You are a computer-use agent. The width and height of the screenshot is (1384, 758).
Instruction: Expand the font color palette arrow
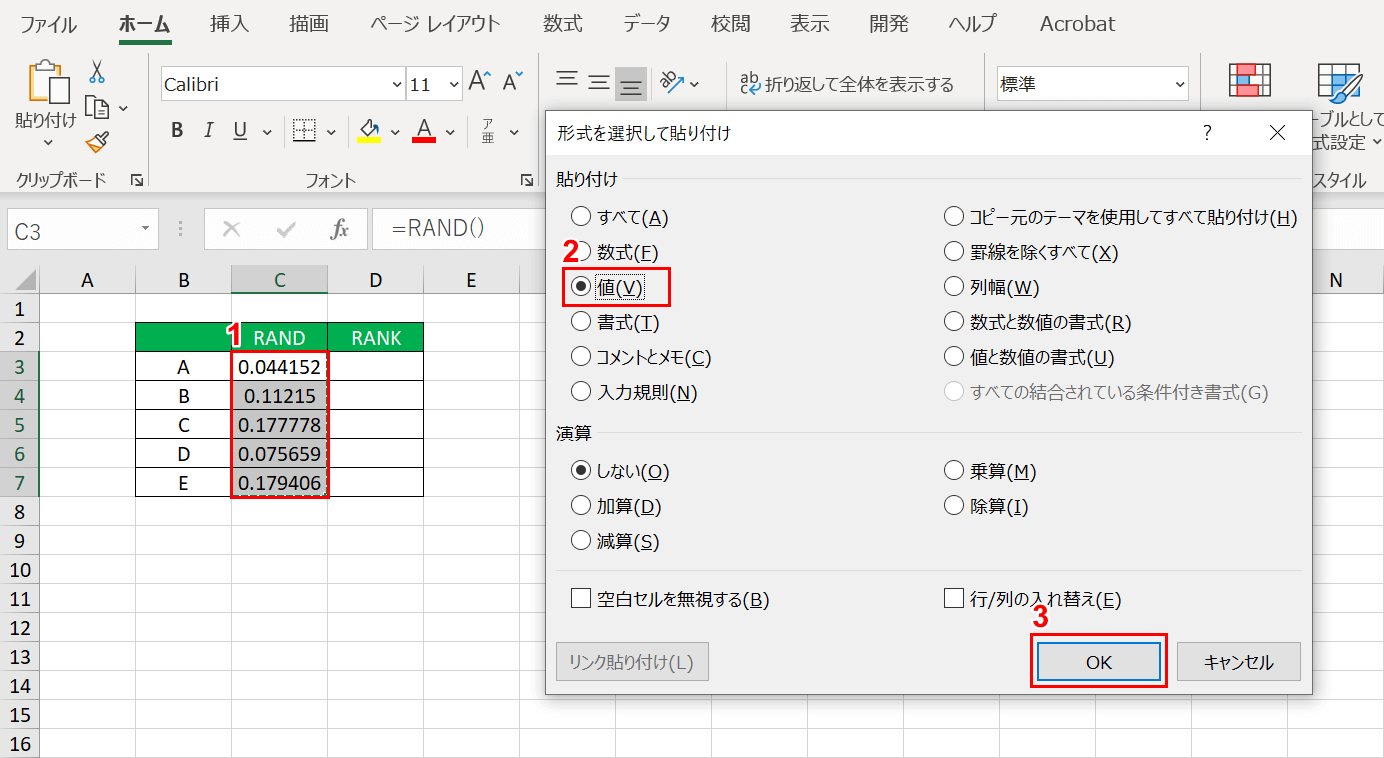(450, 131)
